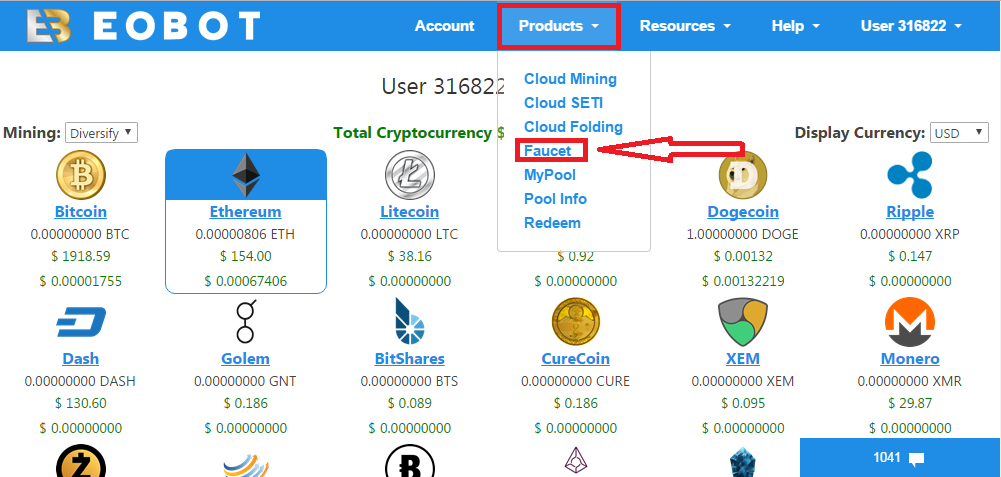
Task: Click the $ 29.87 Monero price
Action: (910, 404)
